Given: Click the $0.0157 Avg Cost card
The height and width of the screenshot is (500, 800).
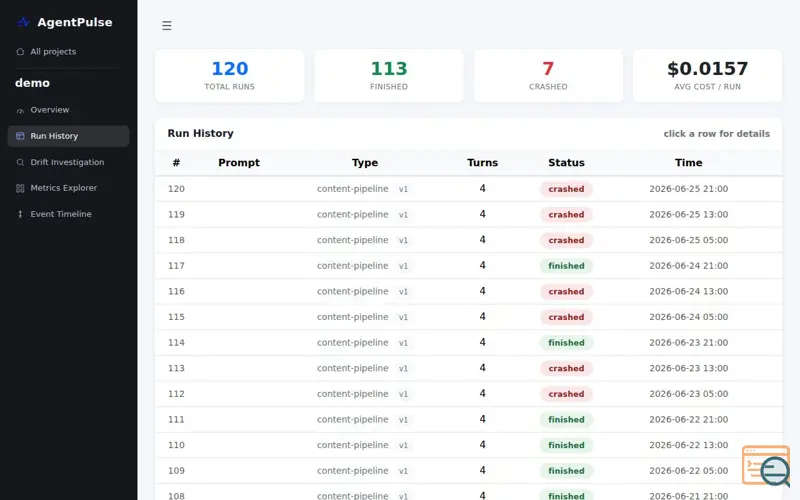Looking at the screenshot, I should pos(707,76).
